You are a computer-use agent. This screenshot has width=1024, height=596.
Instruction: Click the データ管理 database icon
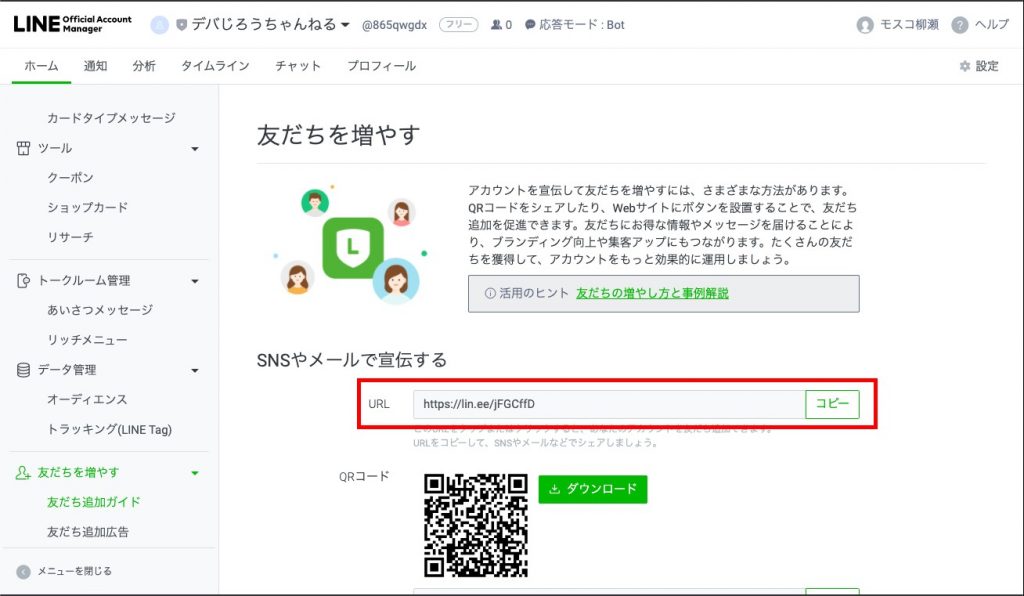click(24, 370)
